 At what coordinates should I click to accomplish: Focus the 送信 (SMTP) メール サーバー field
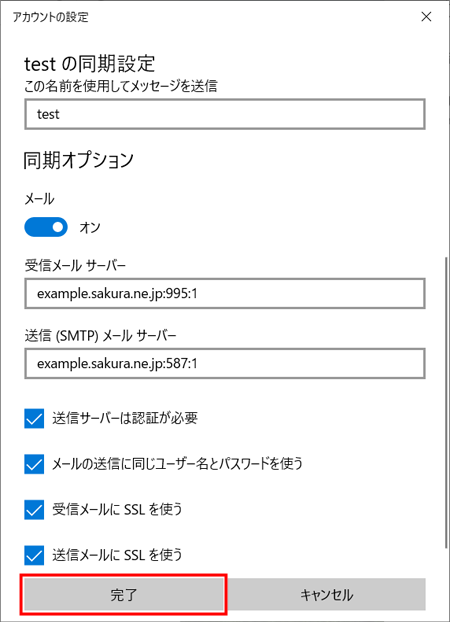pos(225,363)
